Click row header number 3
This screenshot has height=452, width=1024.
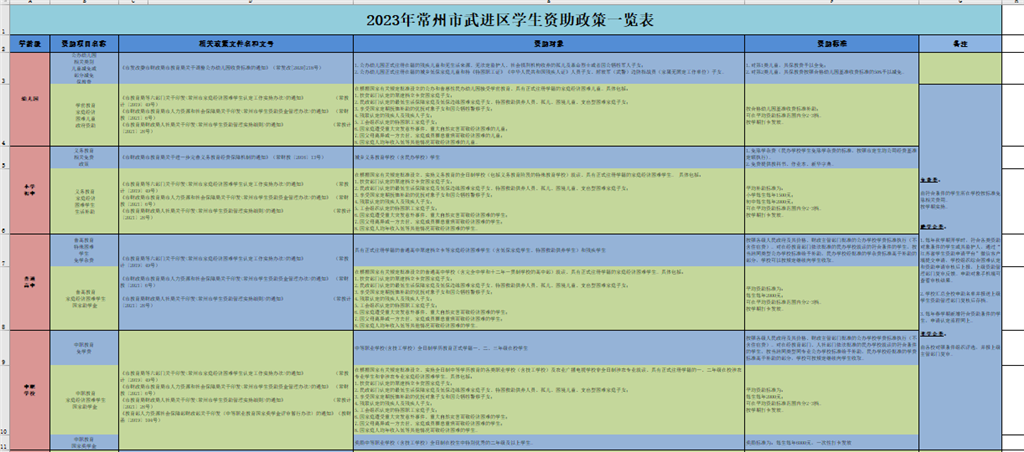5,69
